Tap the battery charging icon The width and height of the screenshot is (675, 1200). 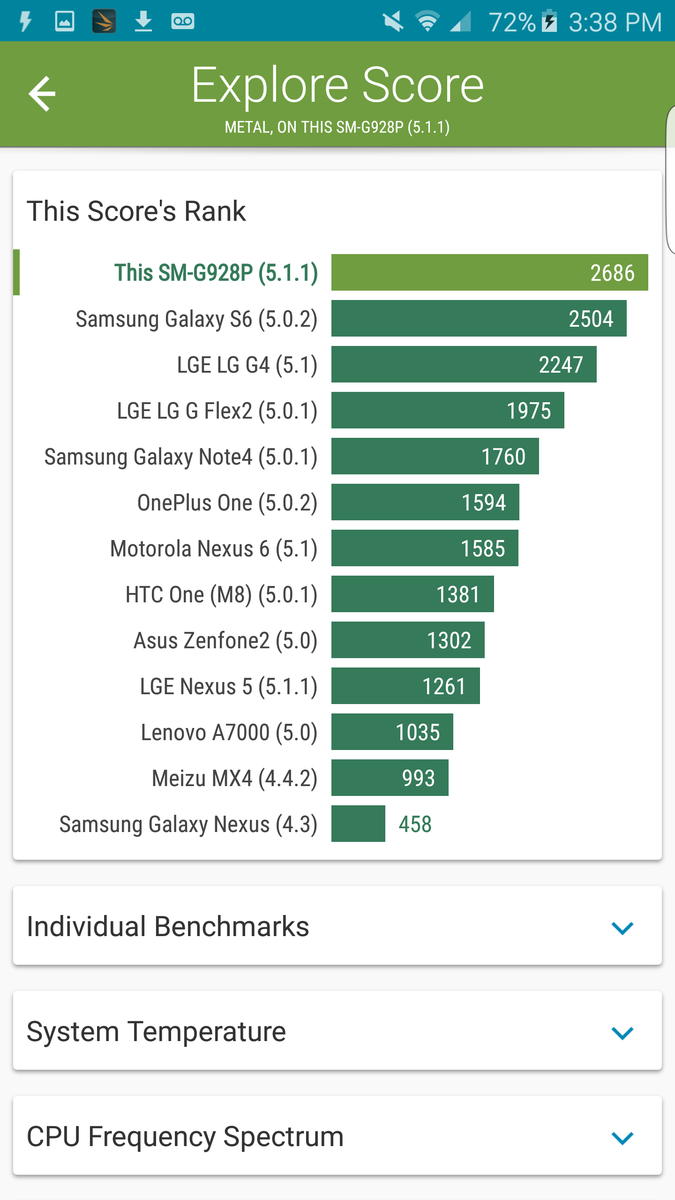[x=550, y=22]
